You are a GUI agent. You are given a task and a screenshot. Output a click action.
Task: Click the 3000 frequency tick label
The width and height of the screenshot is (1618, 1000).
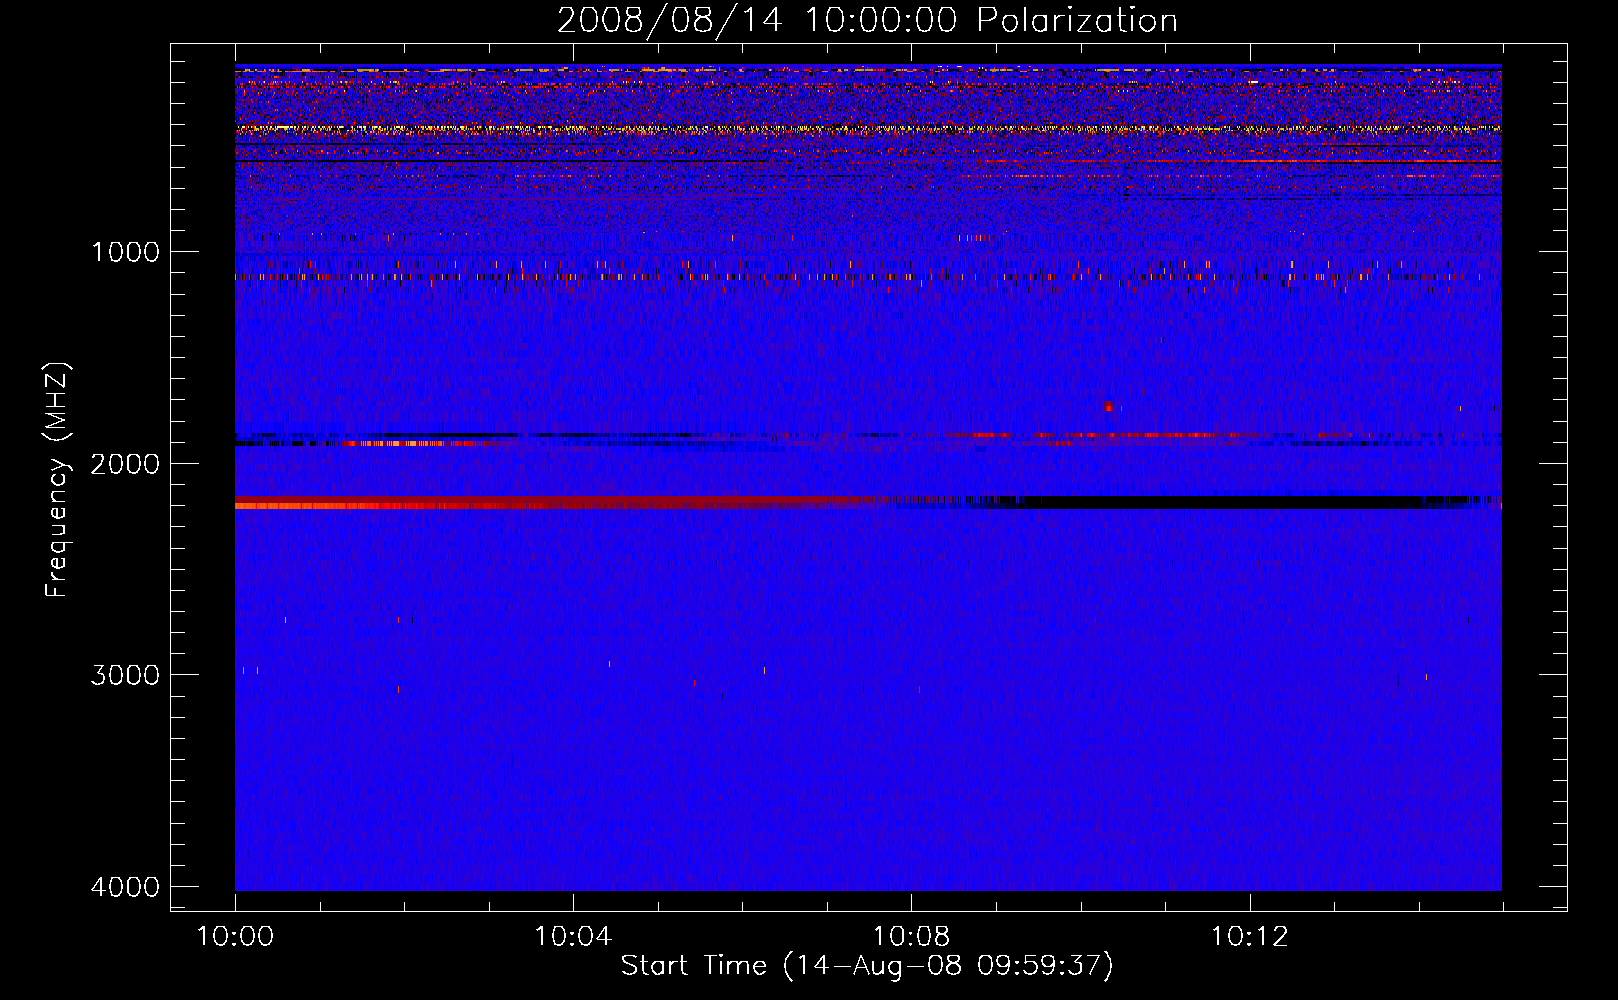coord(125,675)
